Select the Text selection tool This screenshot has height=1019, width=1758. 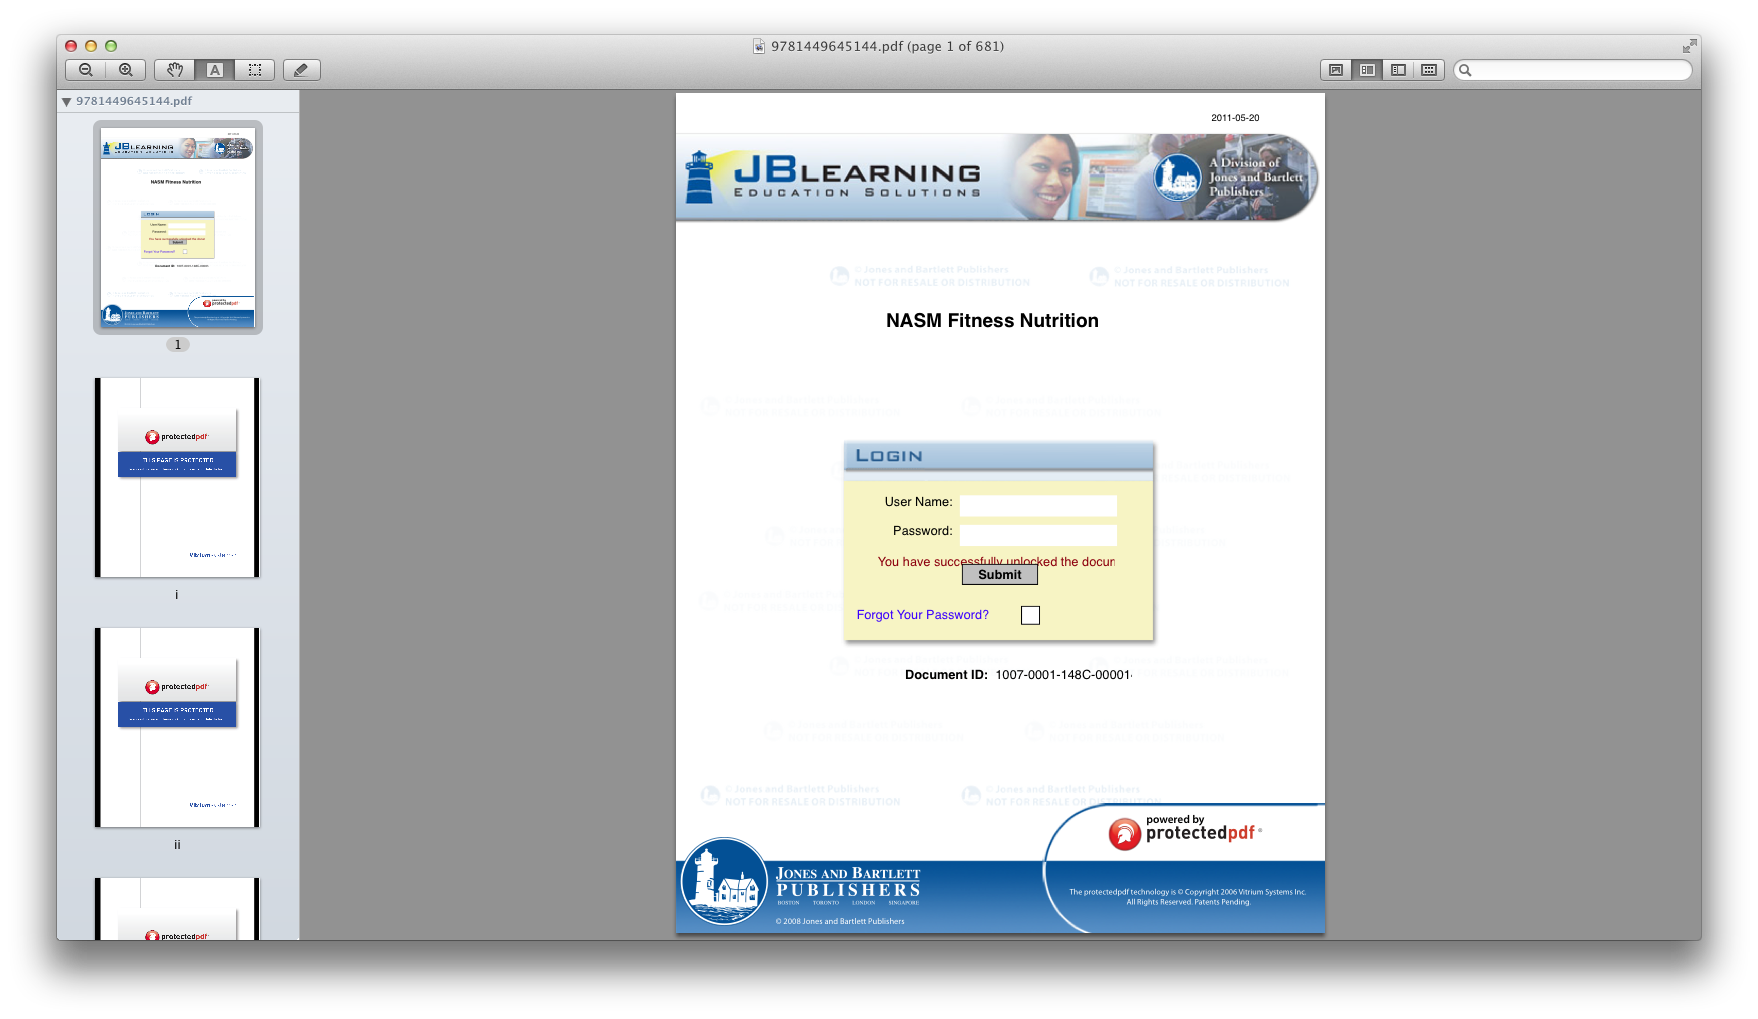pyautogui.click(x=215, y=70)
